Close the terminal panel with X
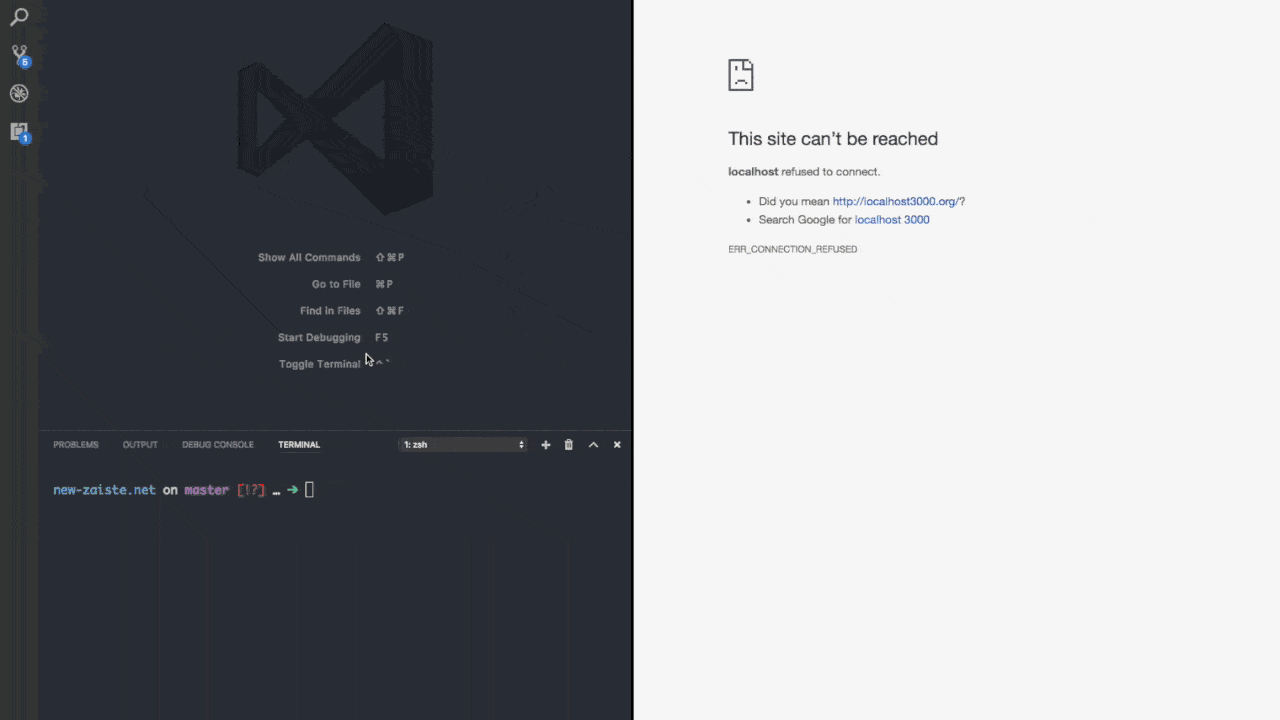Screen dimensions: 1280x720 pos(617,445)
